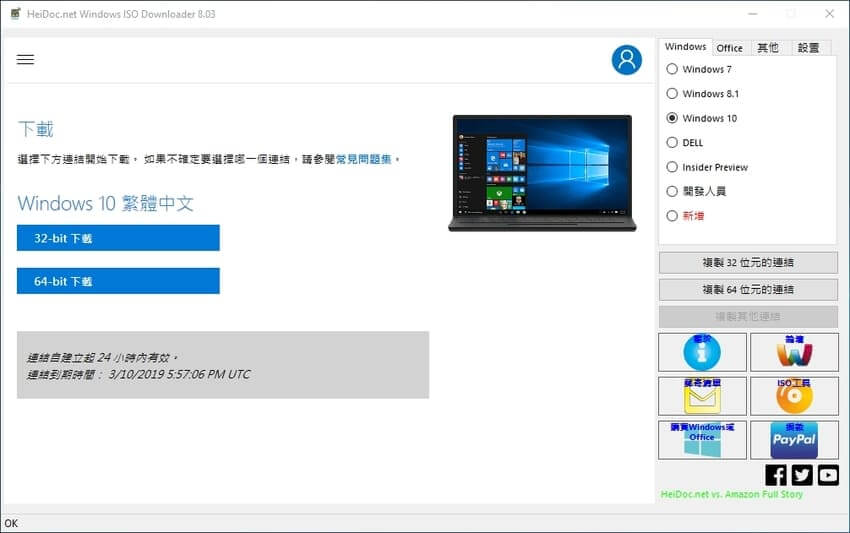Select the red 新增 radio button

[672, 216]
